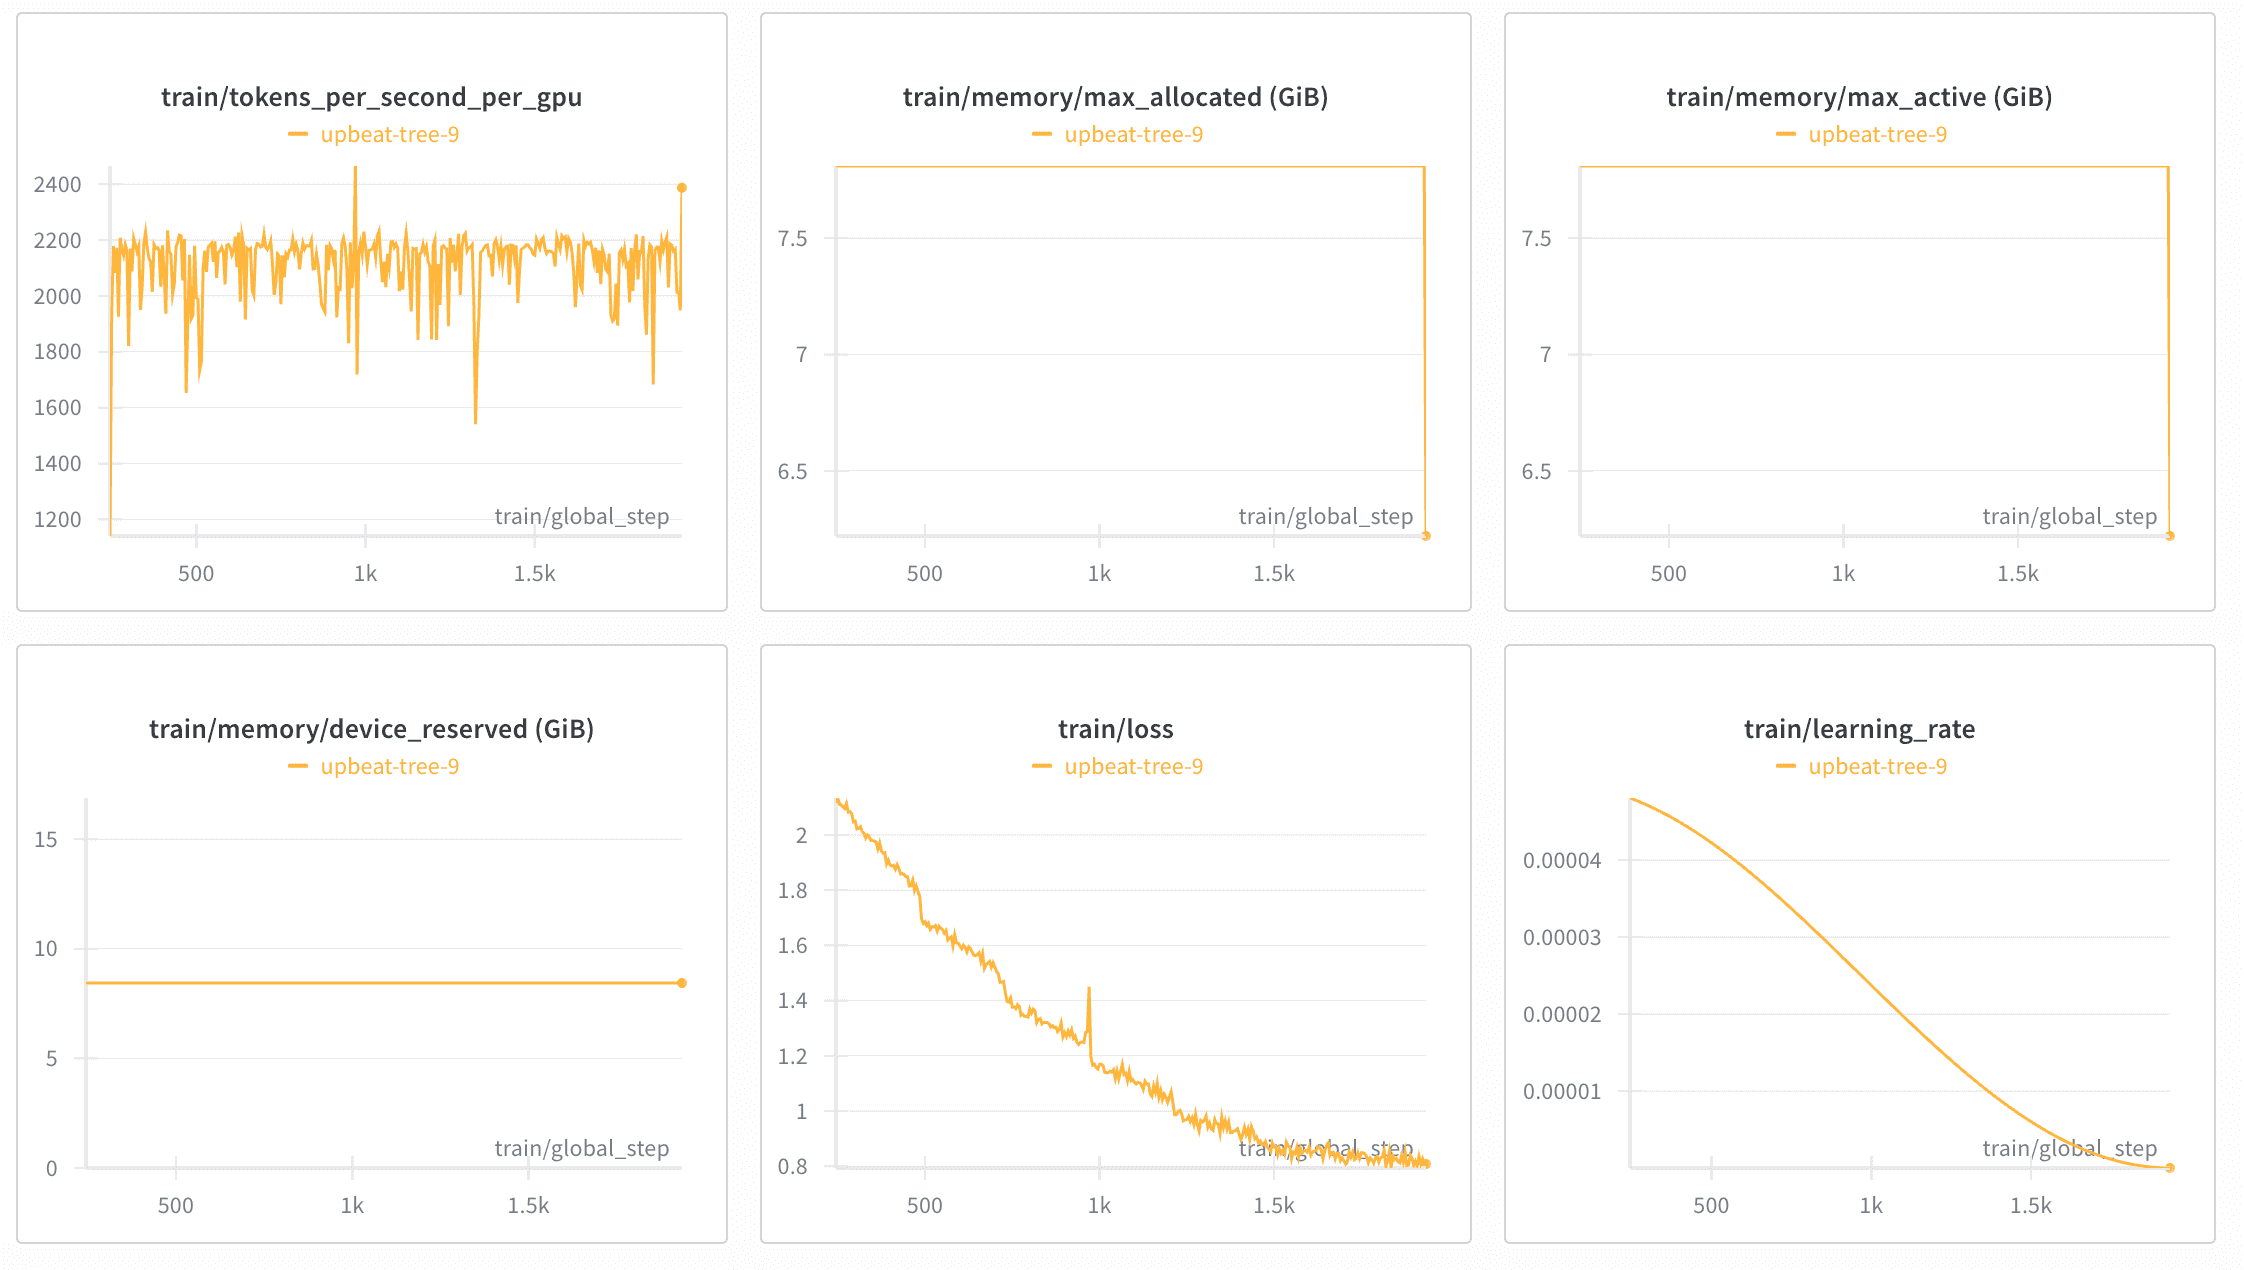Click the train/tokens_per_second_per_gpu chart title
Image resolution: width=2244 pixels, height=1270 pixels.
tap(371, 97)
